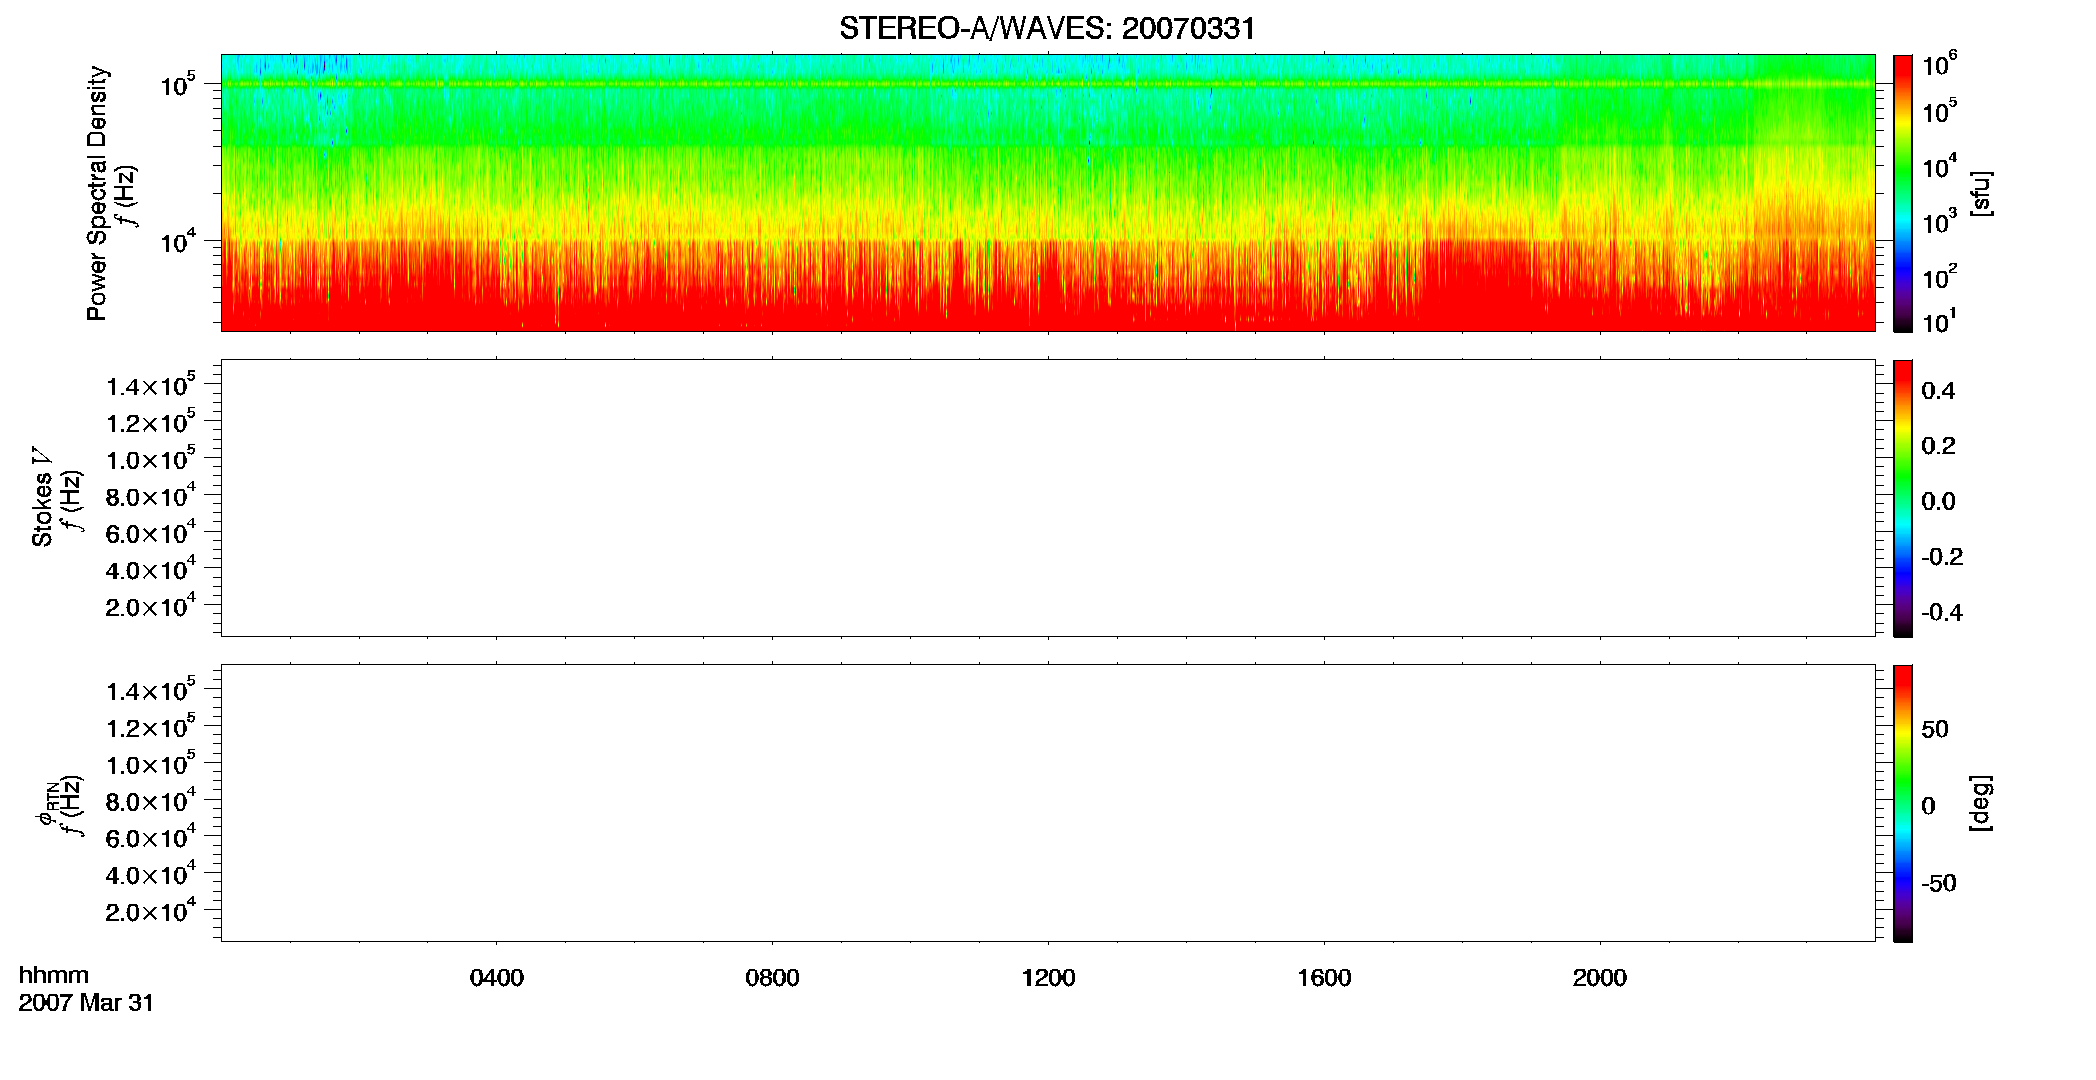Click the Power Spectral Density axis label
2096x1080 pixels.
click(97, 193)
